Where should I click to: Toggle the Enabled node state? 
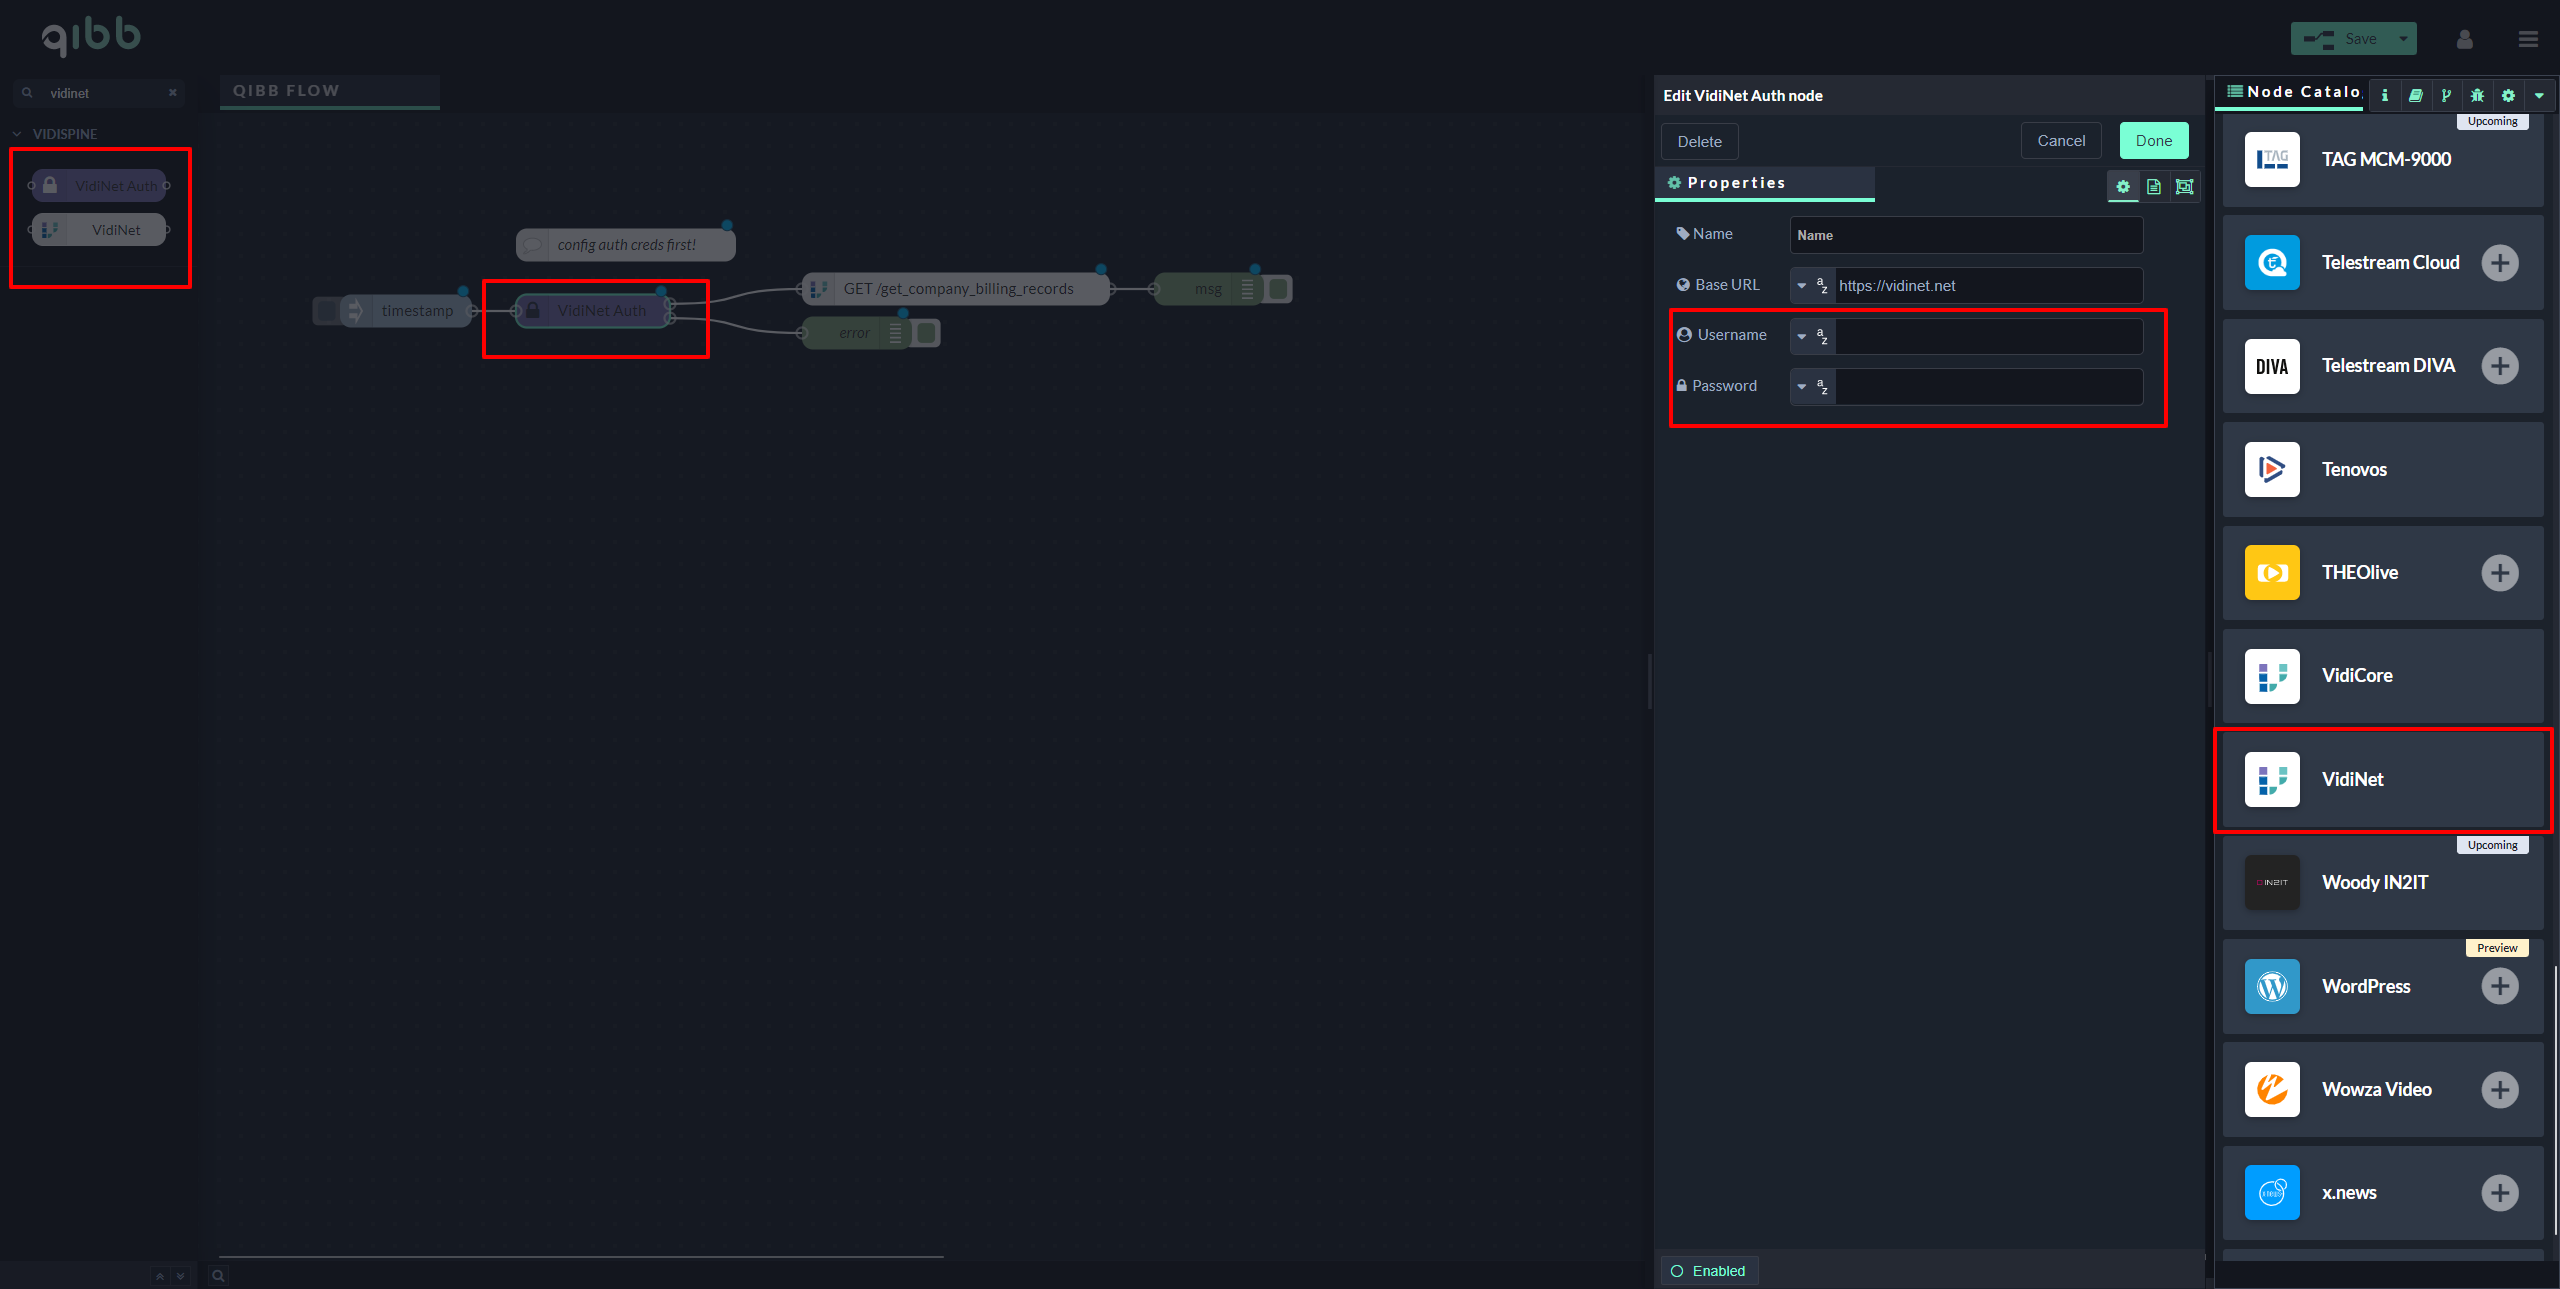click(1709, 1271)
